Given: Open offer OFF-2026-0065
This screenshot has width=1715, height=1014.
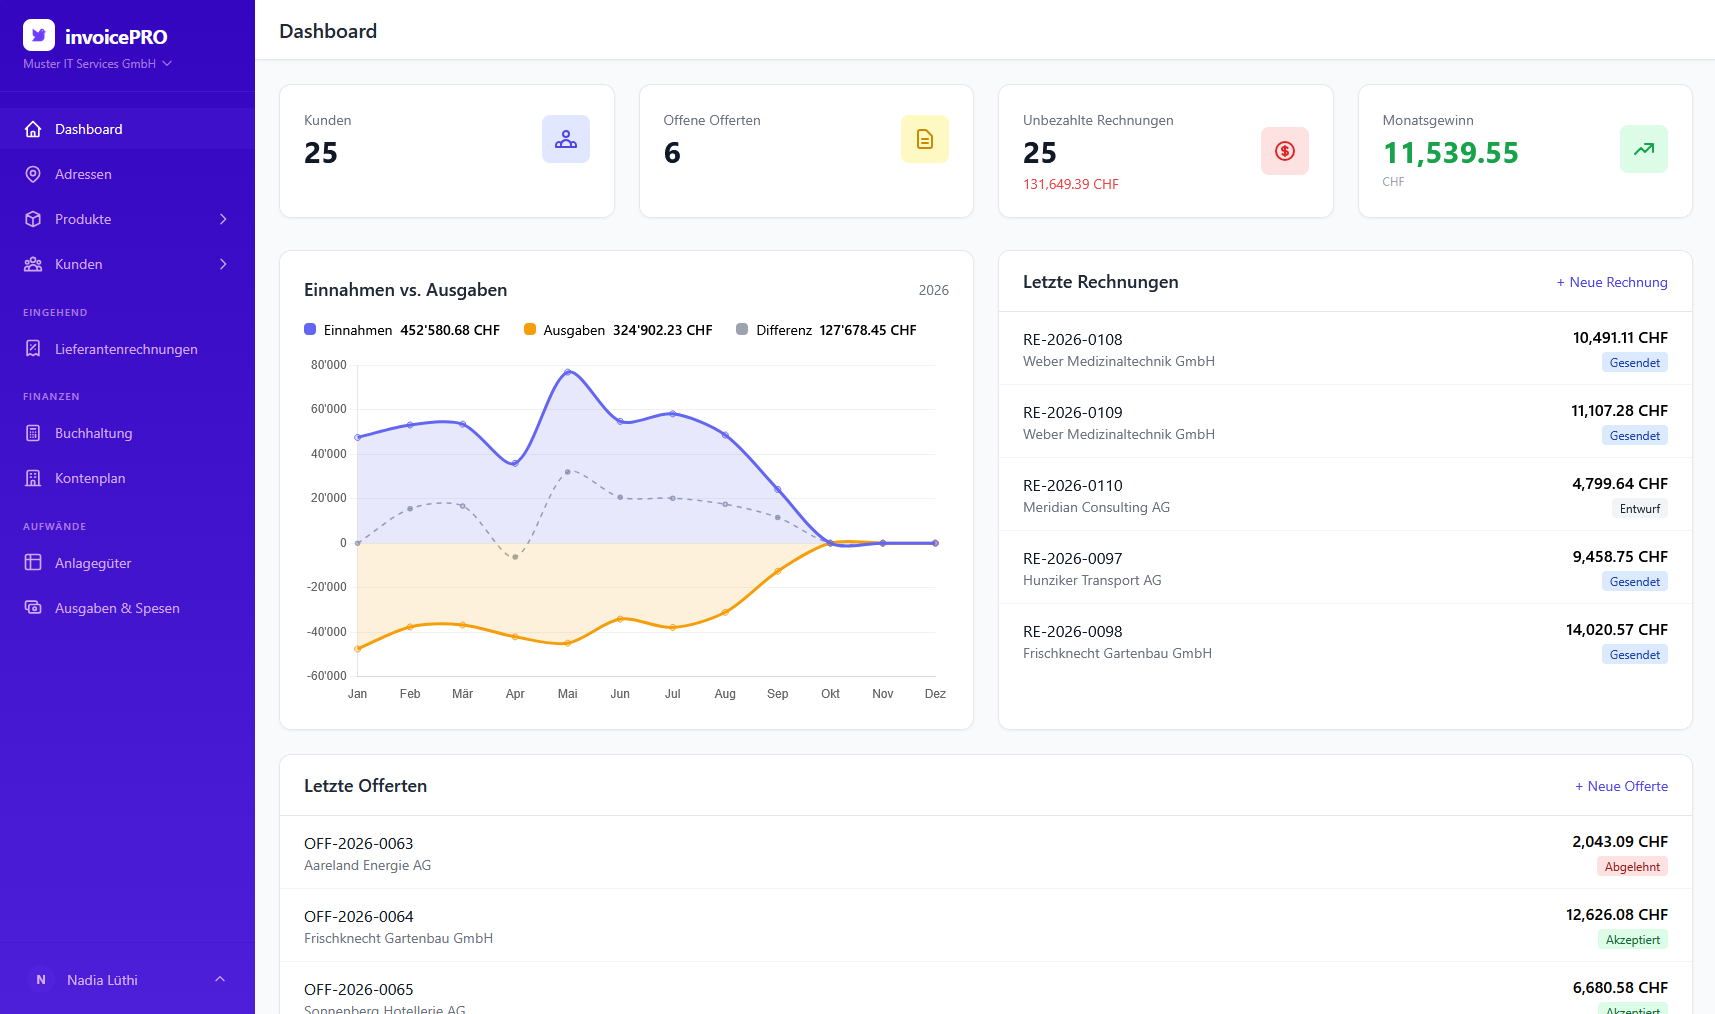Looking at the screenshot, I should 986,988.
